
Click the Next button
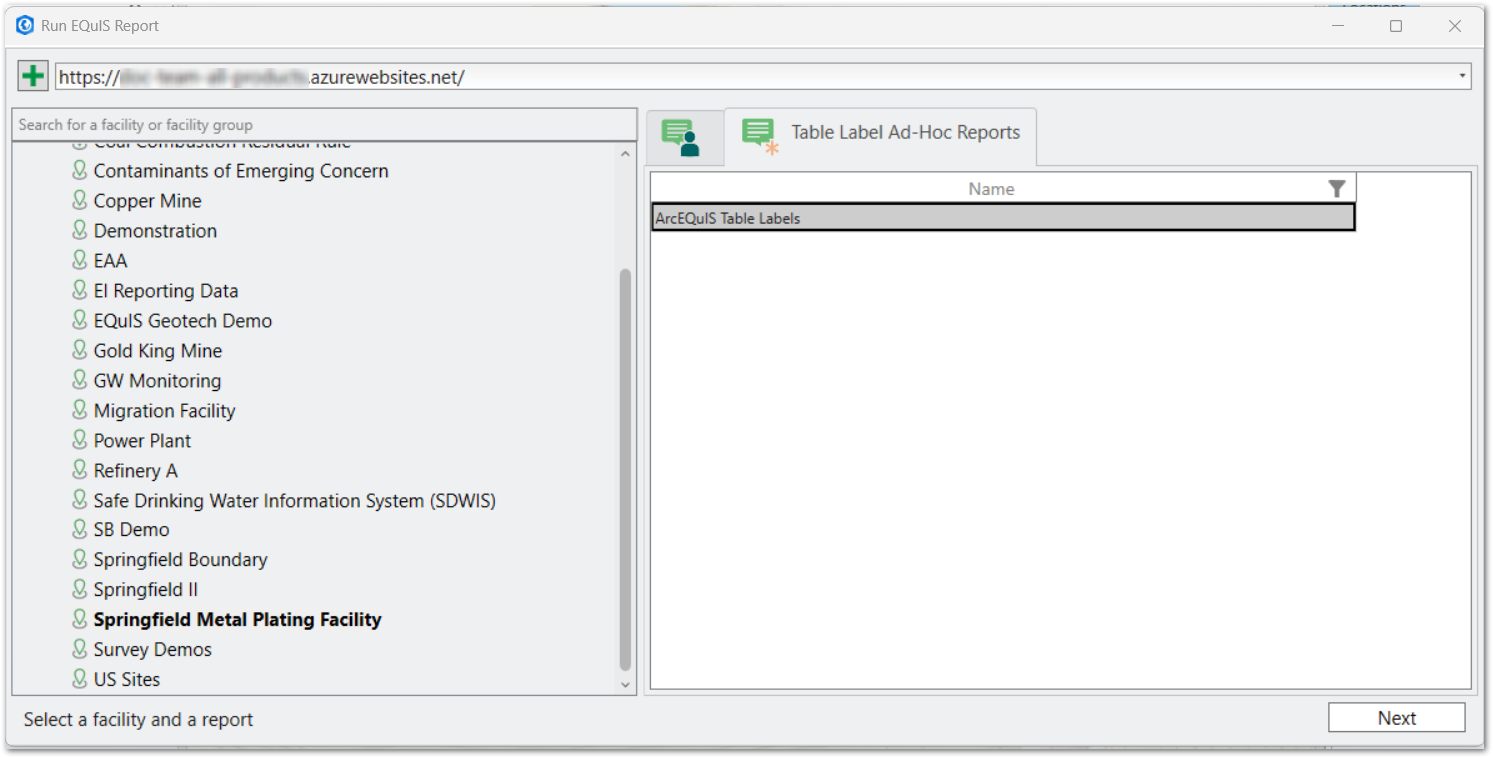pyautogui.click(x=1396, y=718)
